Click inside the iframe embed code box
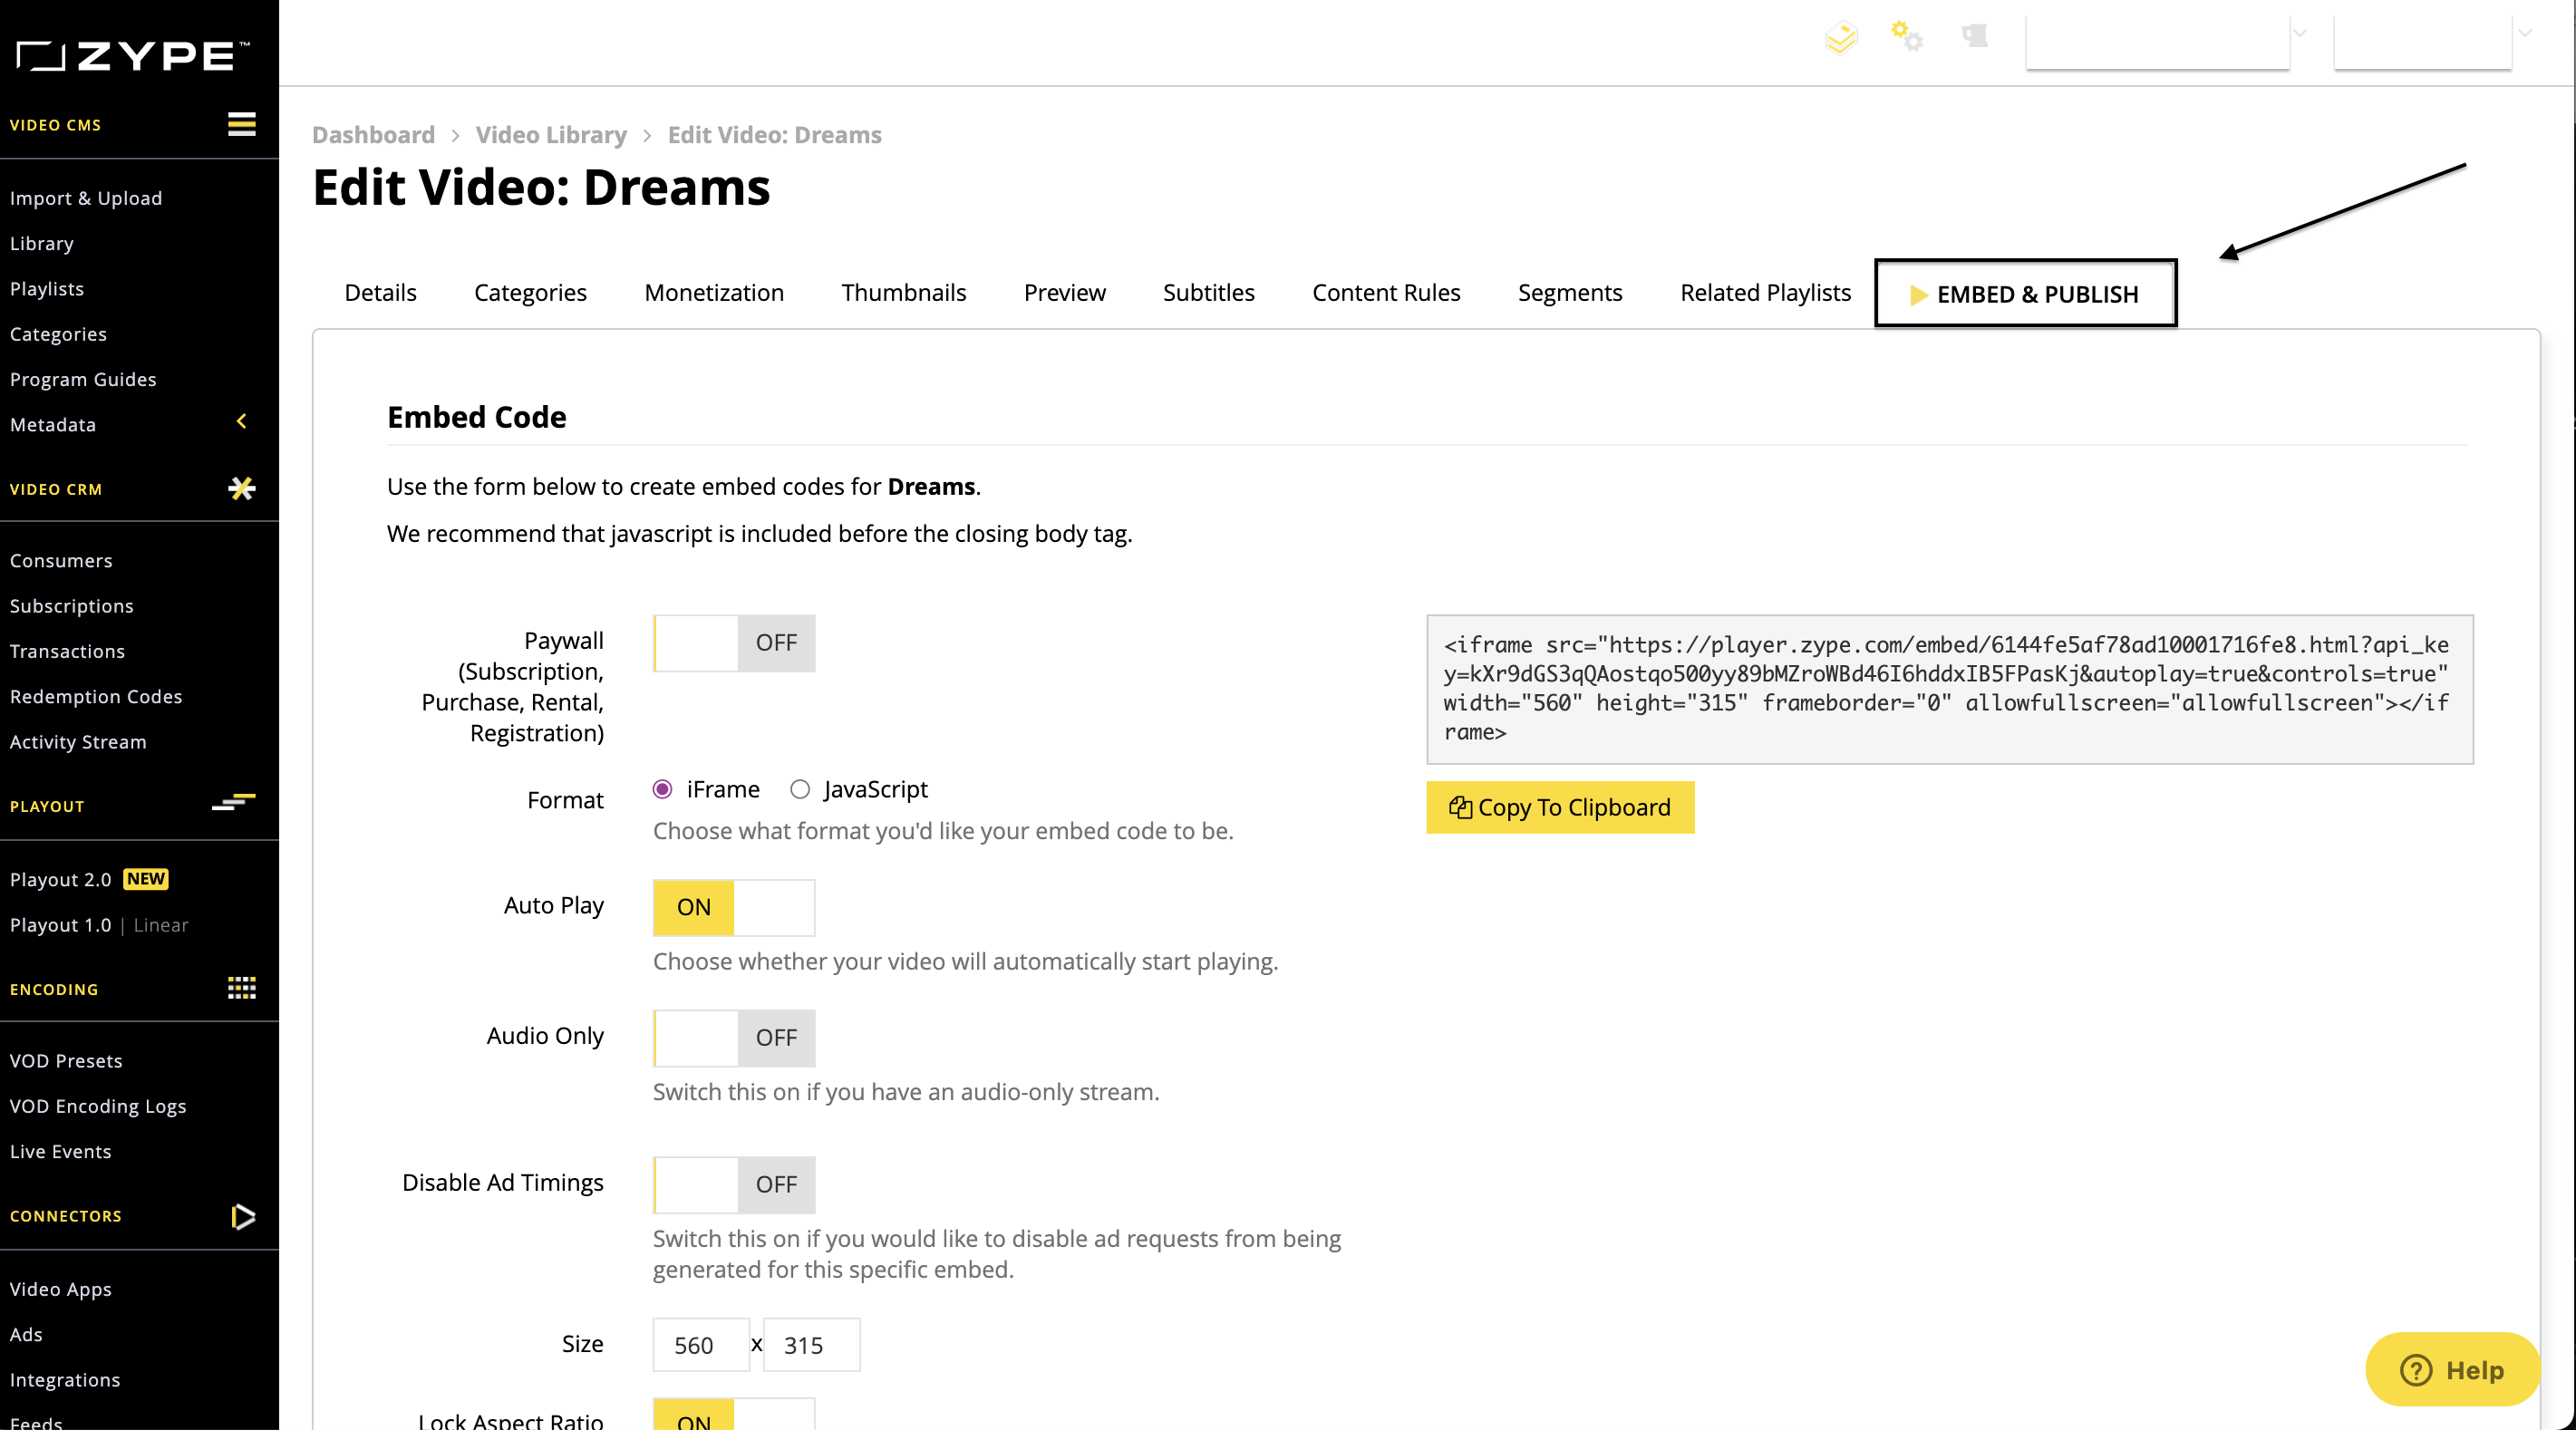2576x1430 pixels. click(1949, 689)
